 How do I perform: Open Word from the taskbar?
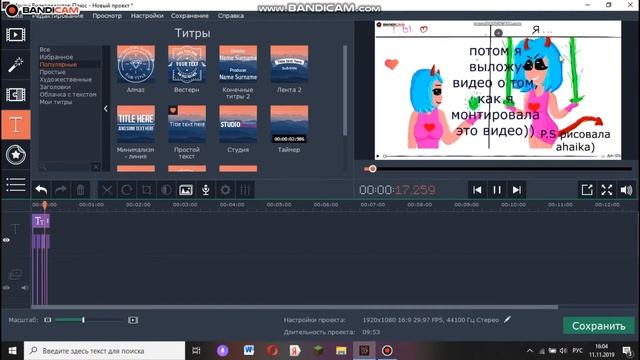[x=249, y=351]
